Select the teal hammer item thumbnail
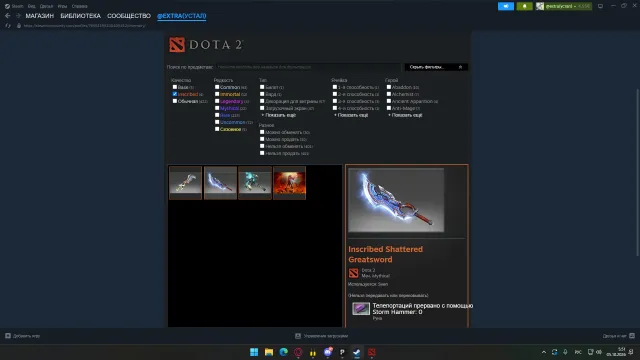 255,182
